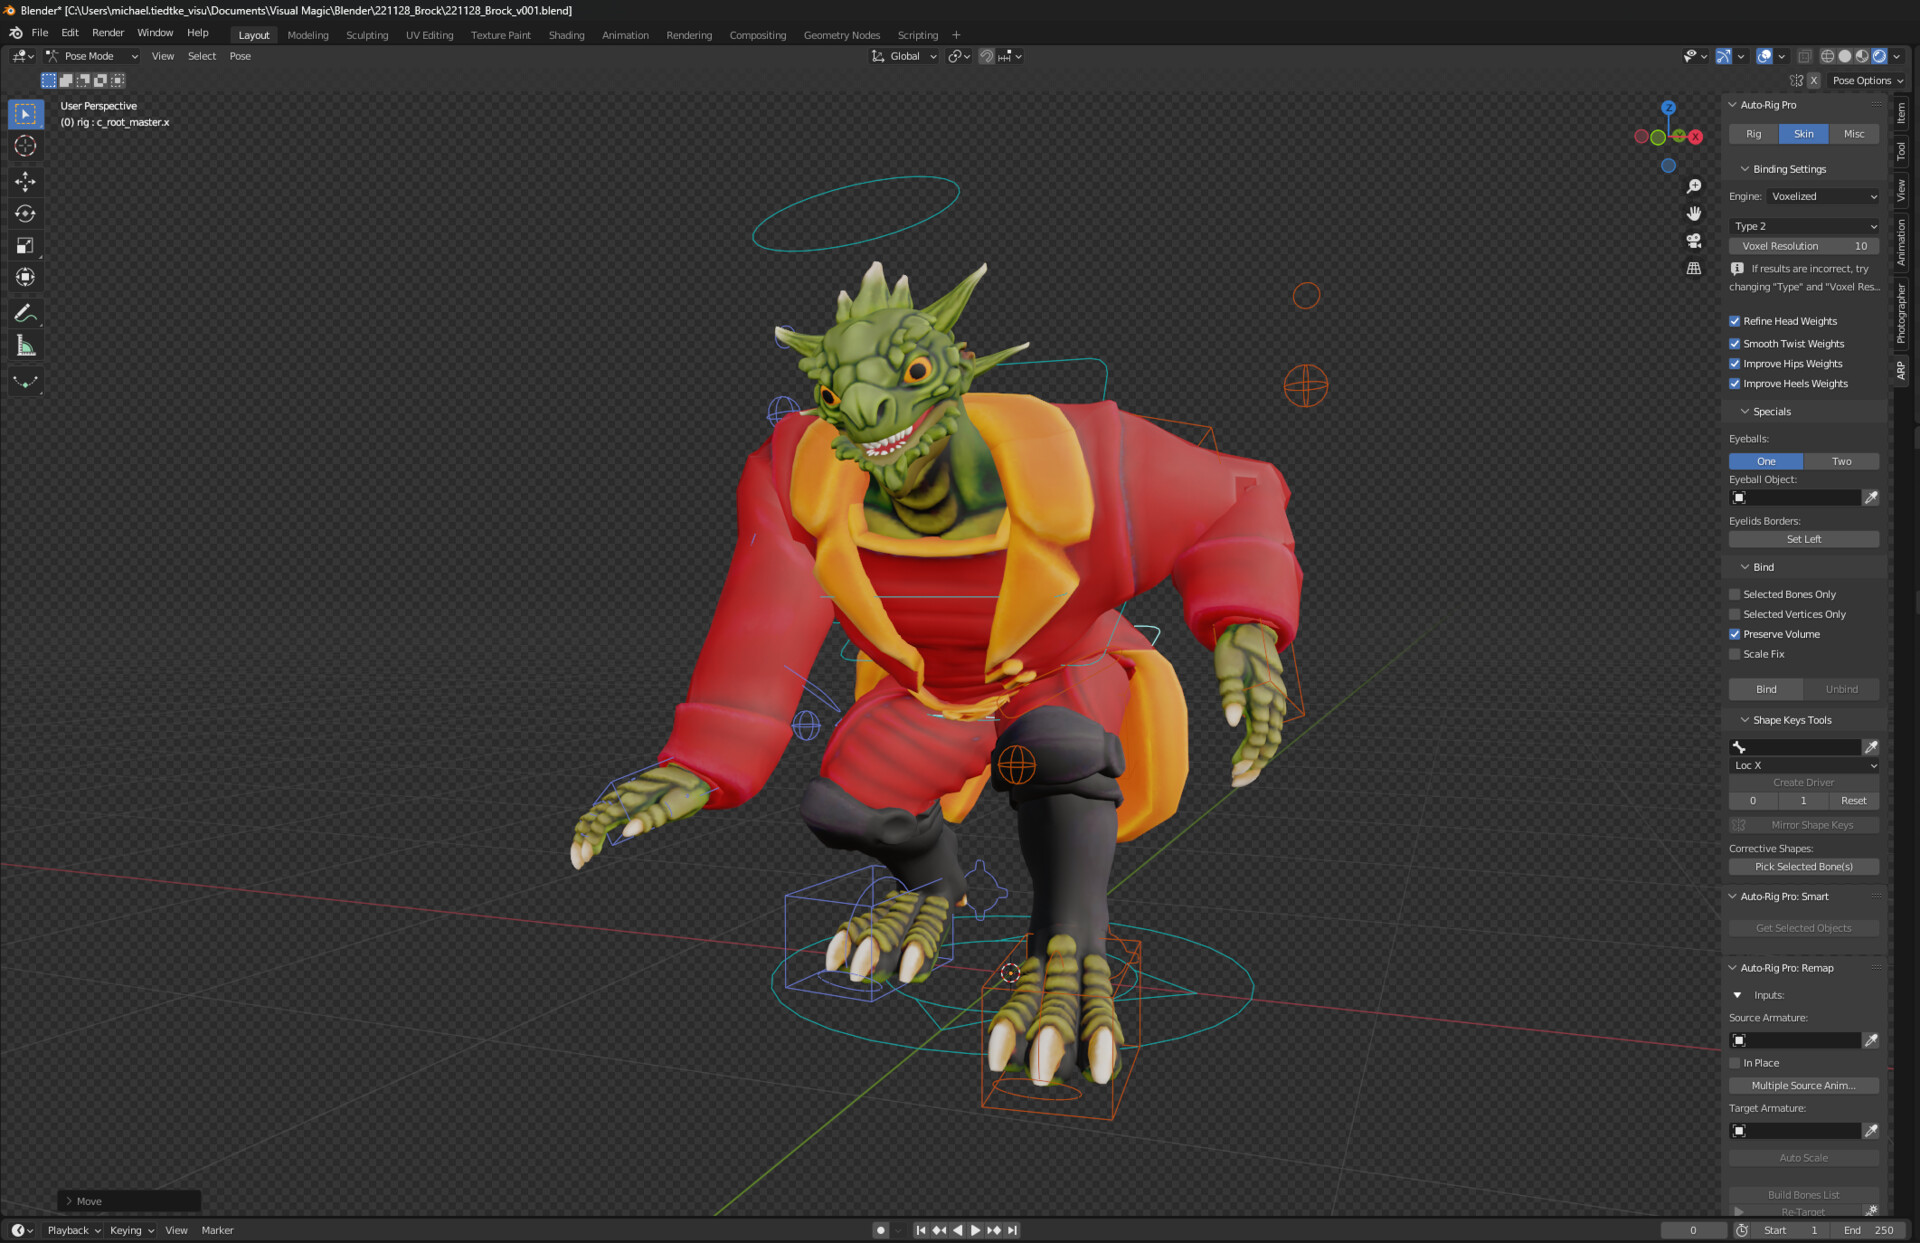Select the Measure tool
This screenshot has height=1243, width=1920.
[x=25, y=345]
